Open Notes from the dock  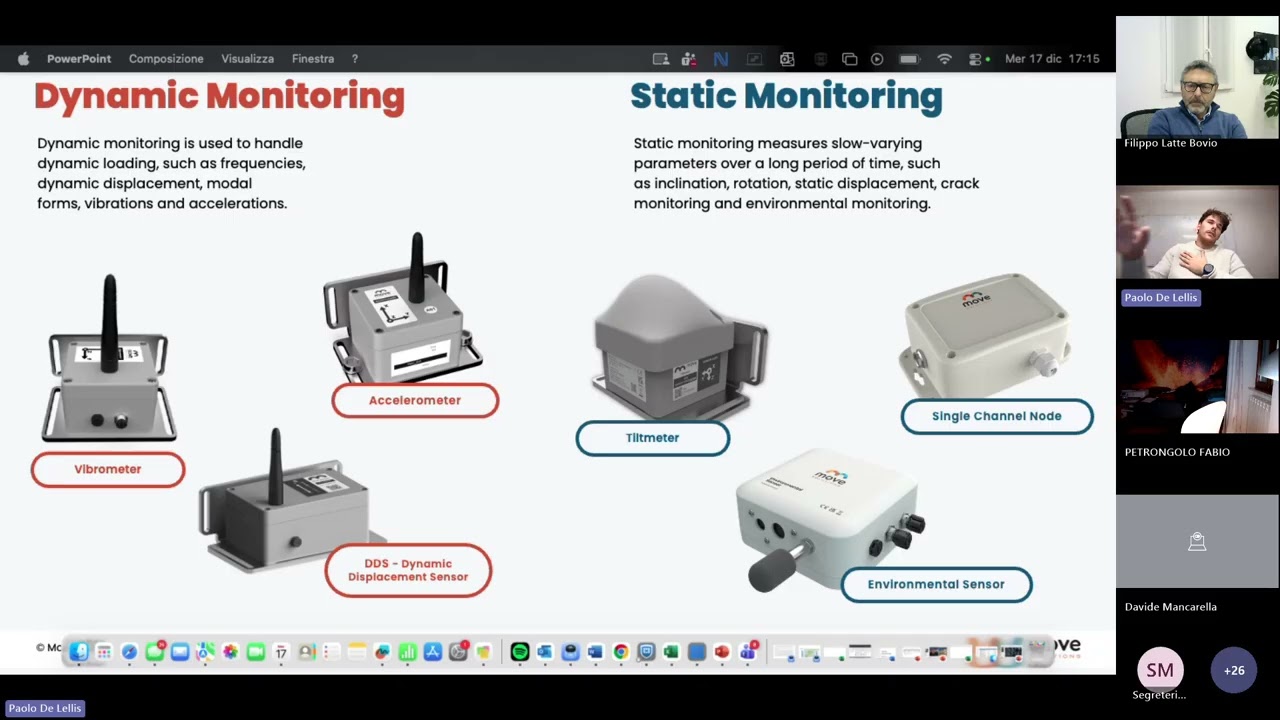click(357, 652)
